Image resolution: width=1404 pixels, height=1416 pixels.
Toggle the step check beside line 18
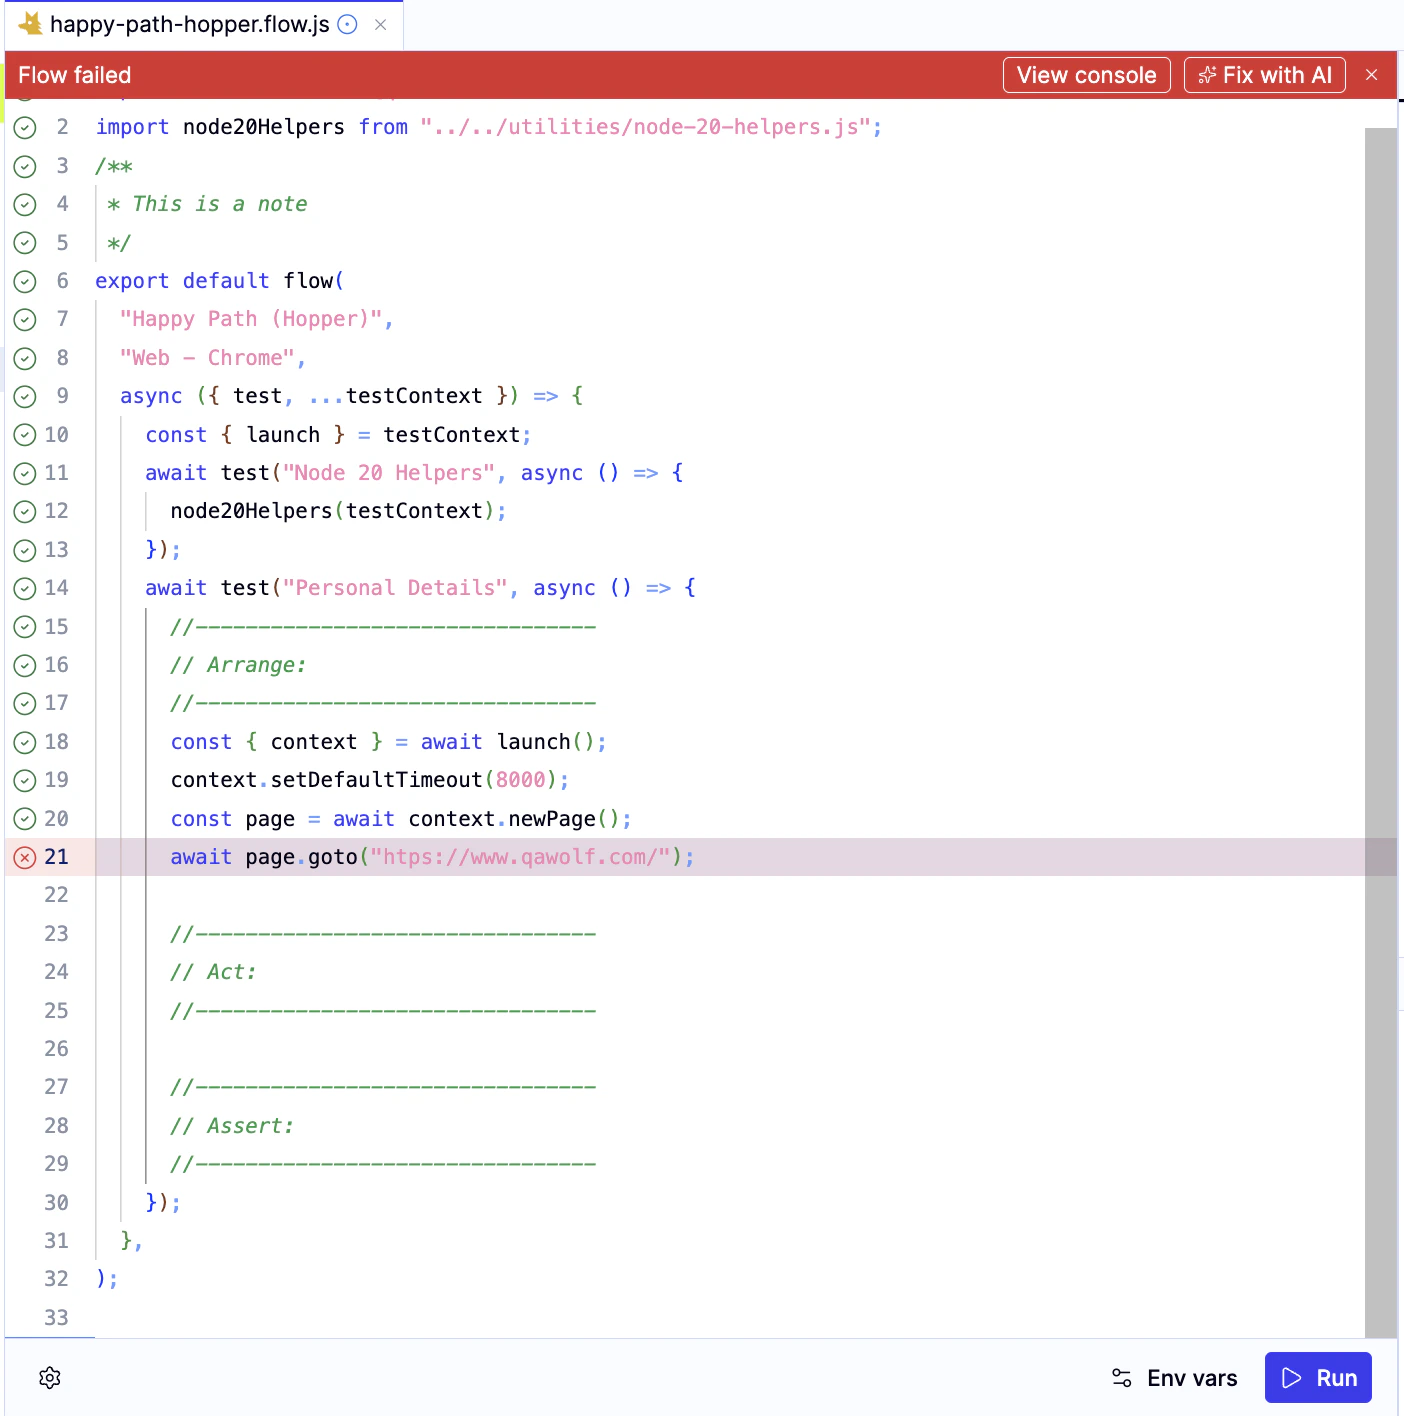pyautogui.click(x=25, y=742)
